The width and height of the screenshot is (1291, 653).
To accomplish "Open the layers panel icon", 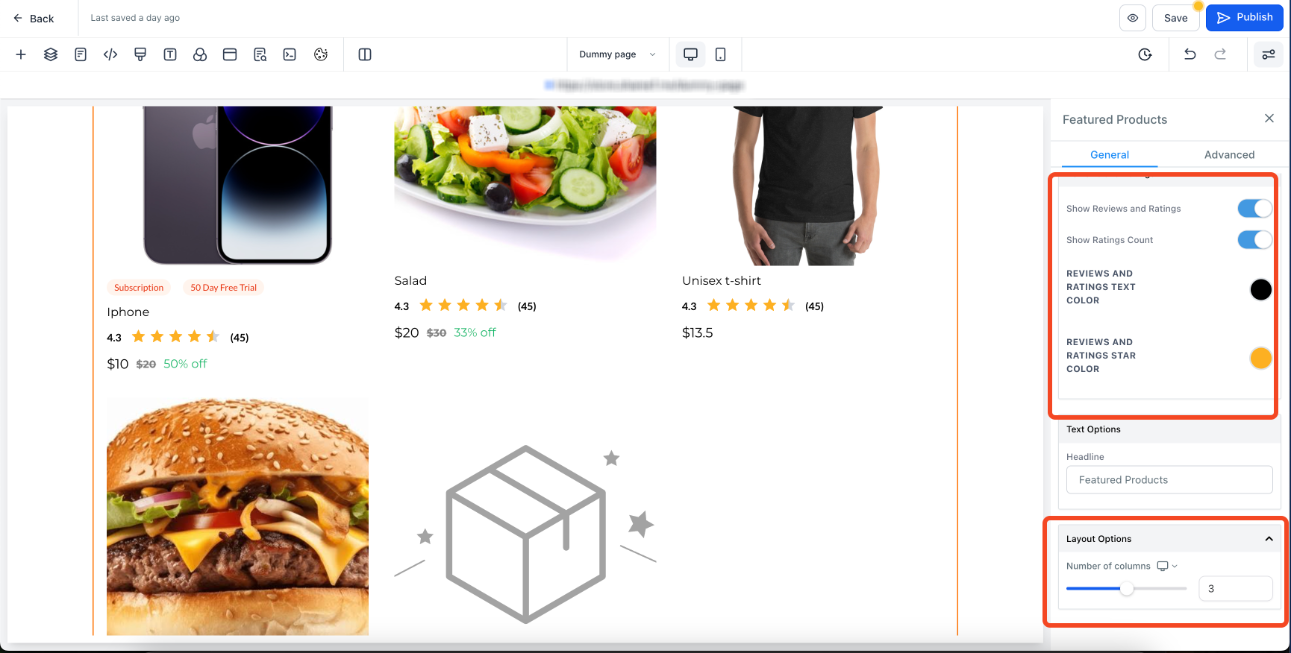I will pos(50,55).
